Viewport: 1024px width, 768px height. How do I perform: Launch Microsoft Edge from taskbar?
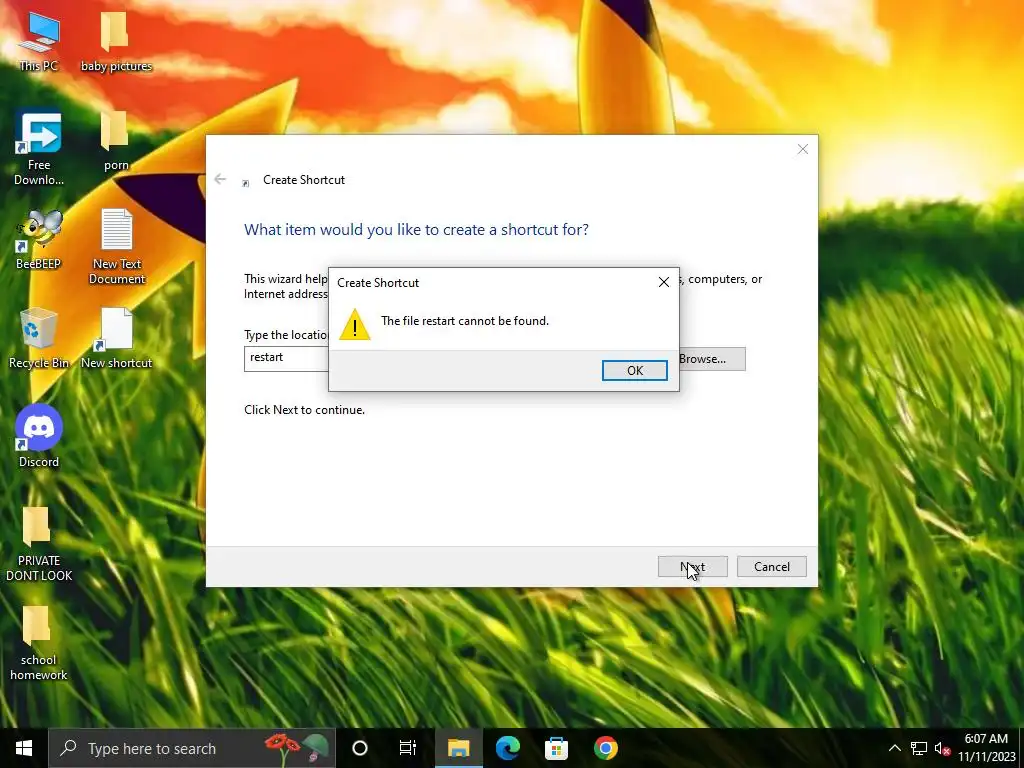507,748
